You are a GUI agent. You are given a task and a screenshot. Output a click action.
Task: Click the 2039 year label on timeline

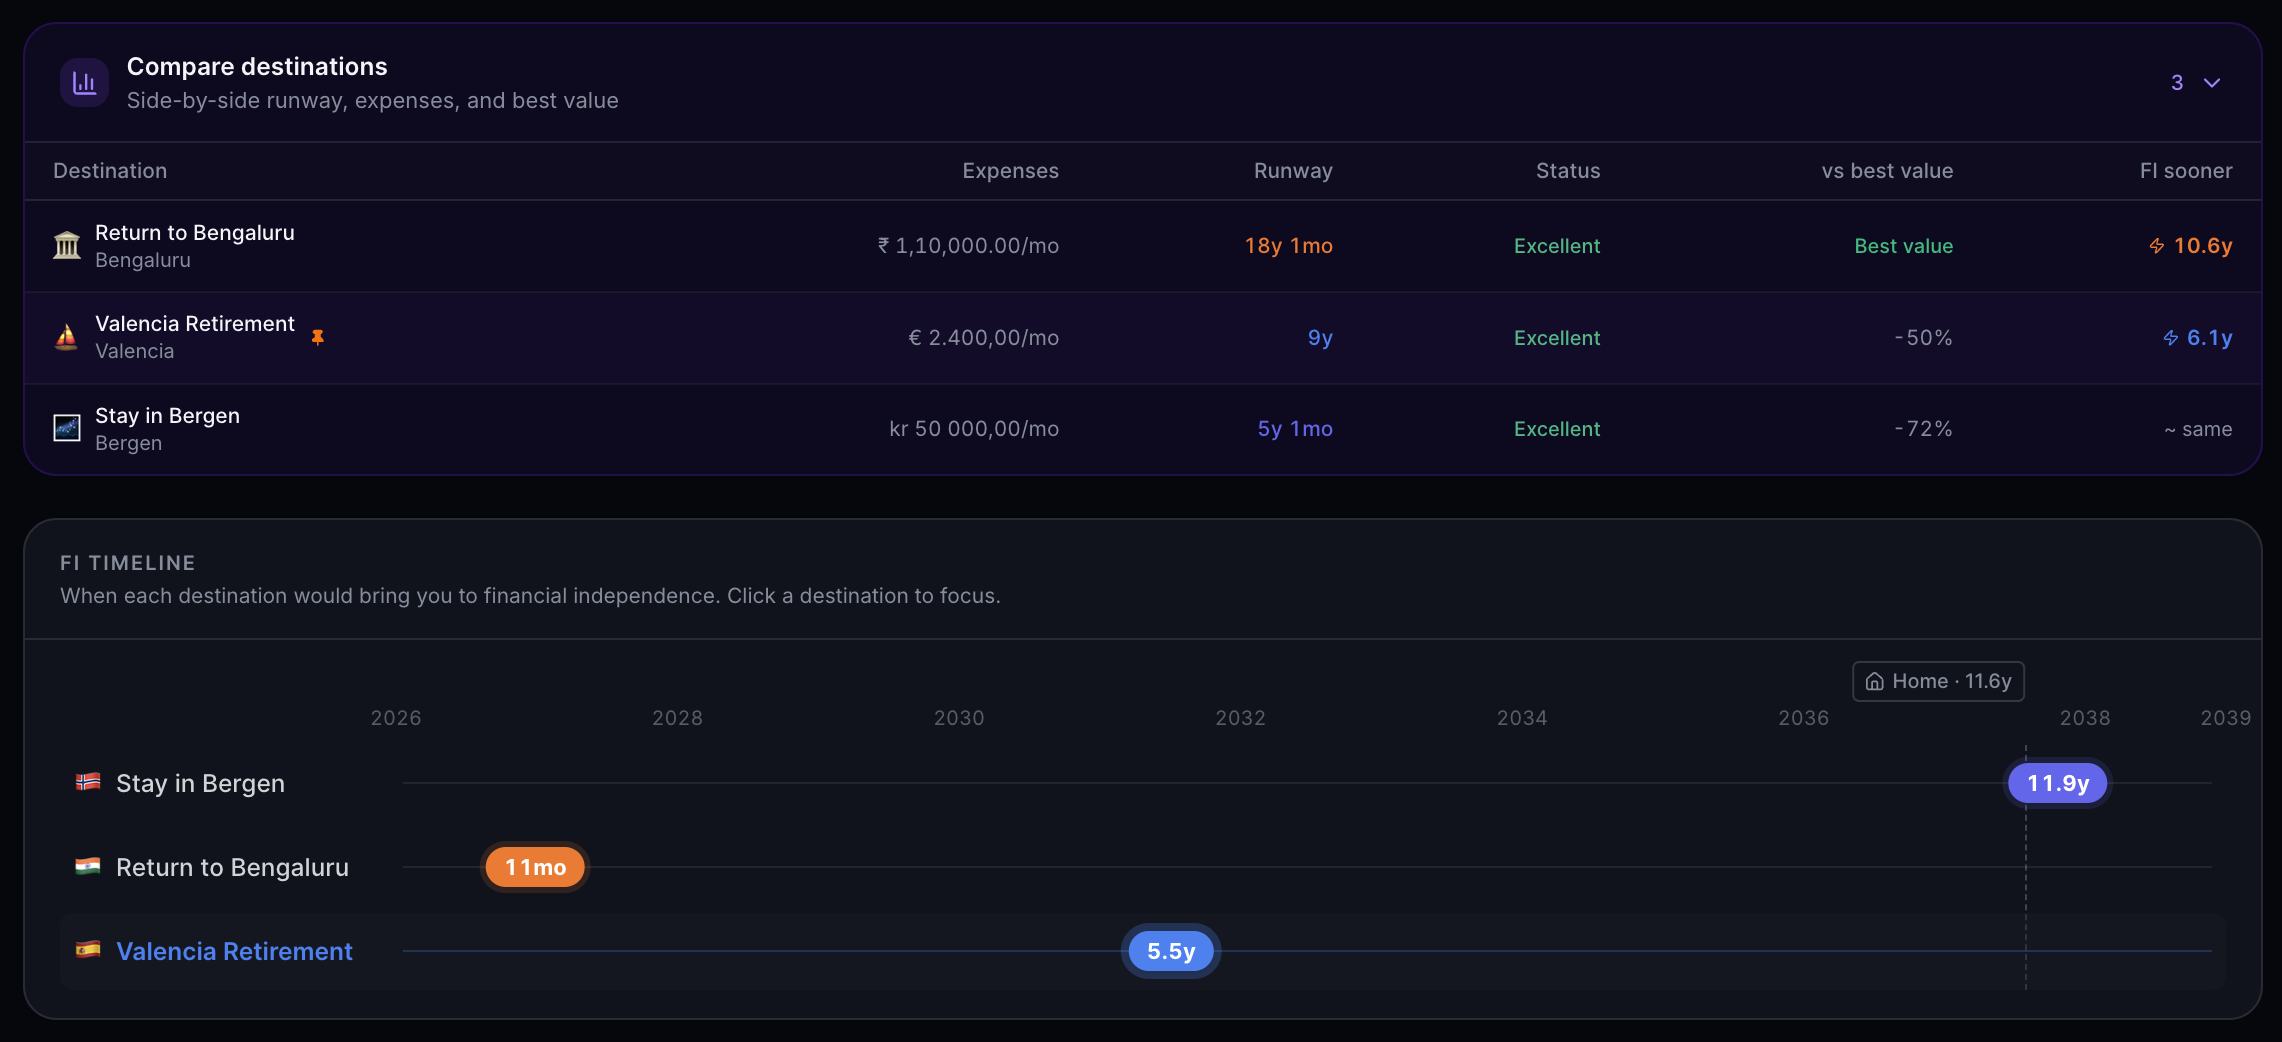click(x=2226, y=718)
